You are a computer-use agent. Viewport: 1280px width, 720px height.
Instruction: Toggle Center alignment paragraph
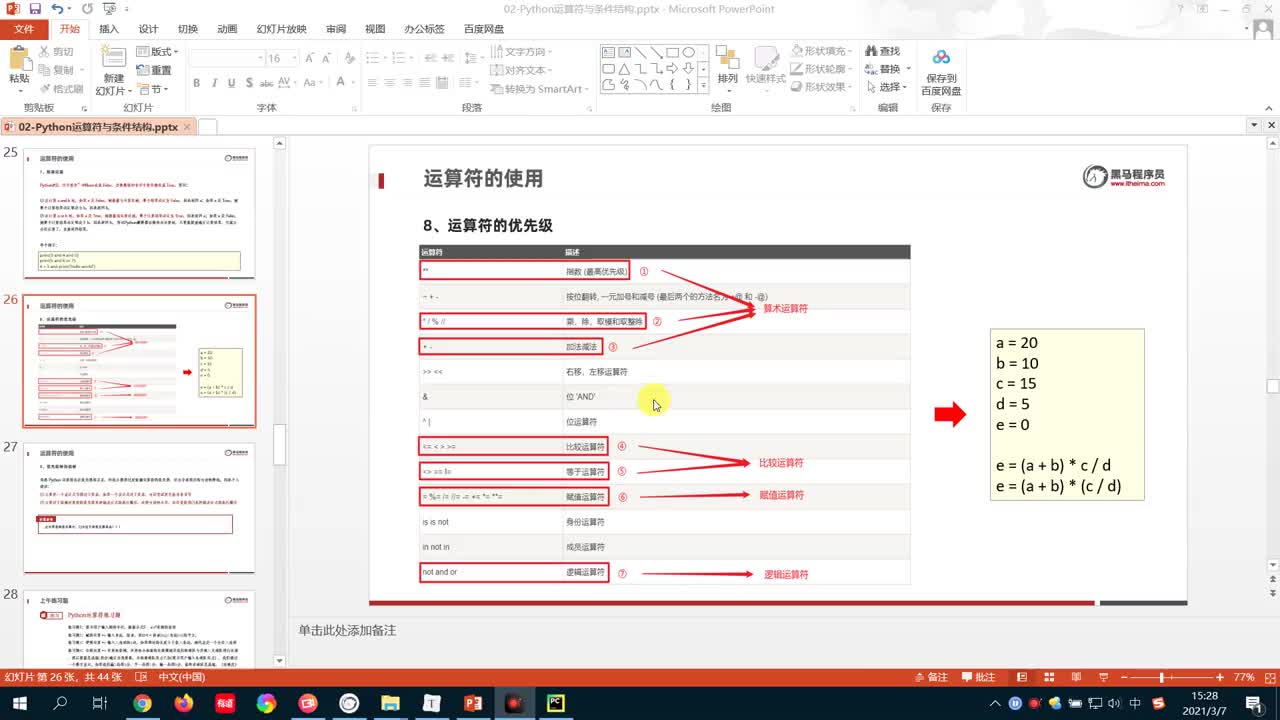pyautogui.click(x=388, y=83)
